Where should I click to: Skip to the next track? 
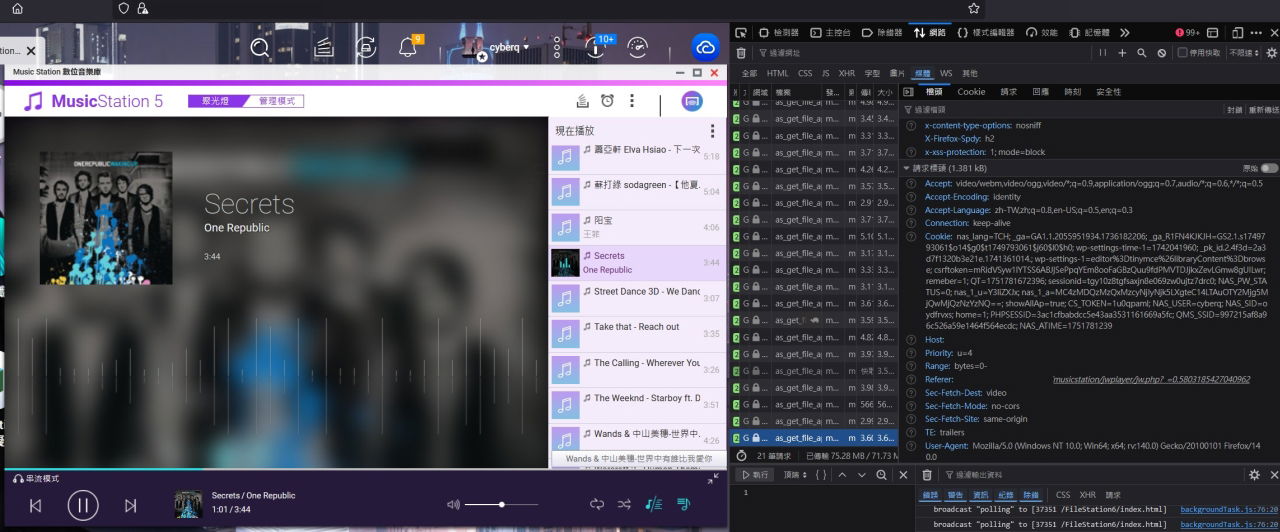(130, 505)
